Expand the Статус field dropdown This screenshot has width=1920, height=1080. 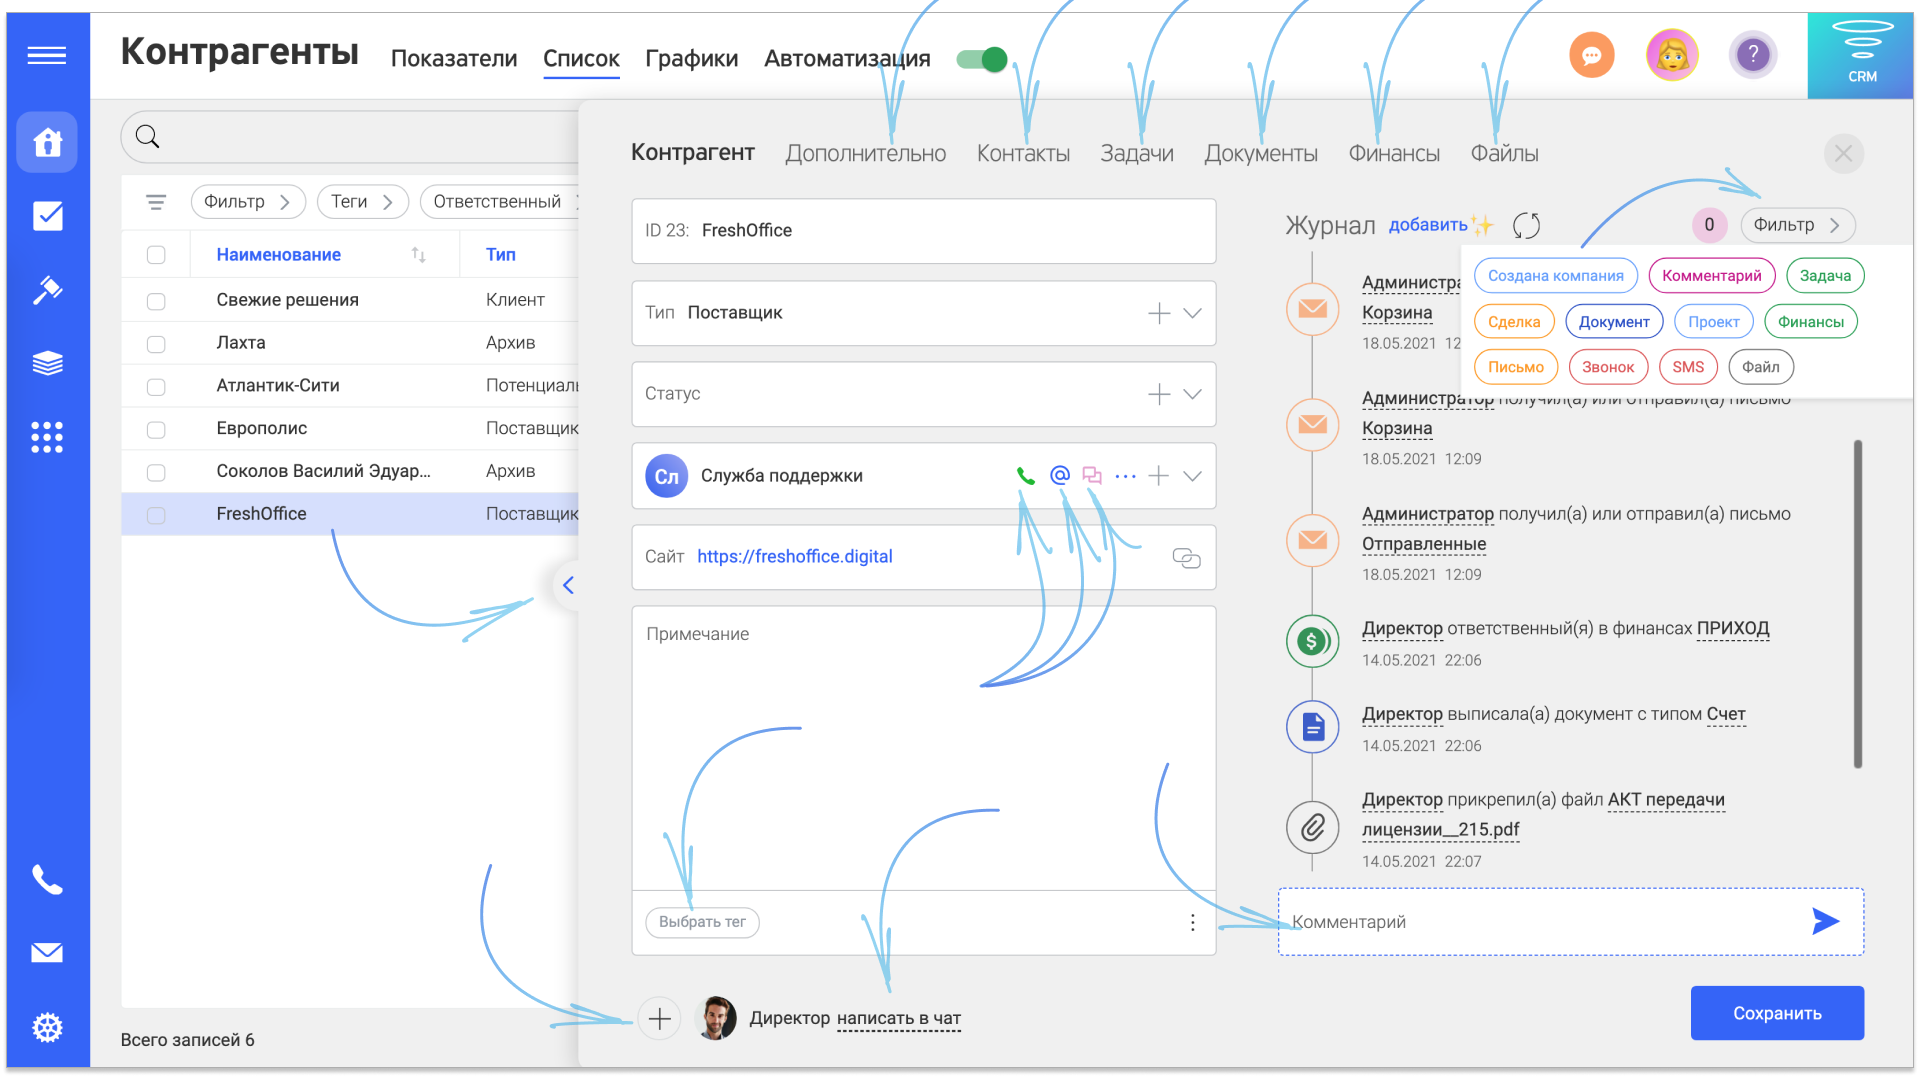pyautogui.click(x=1192, y=394)
